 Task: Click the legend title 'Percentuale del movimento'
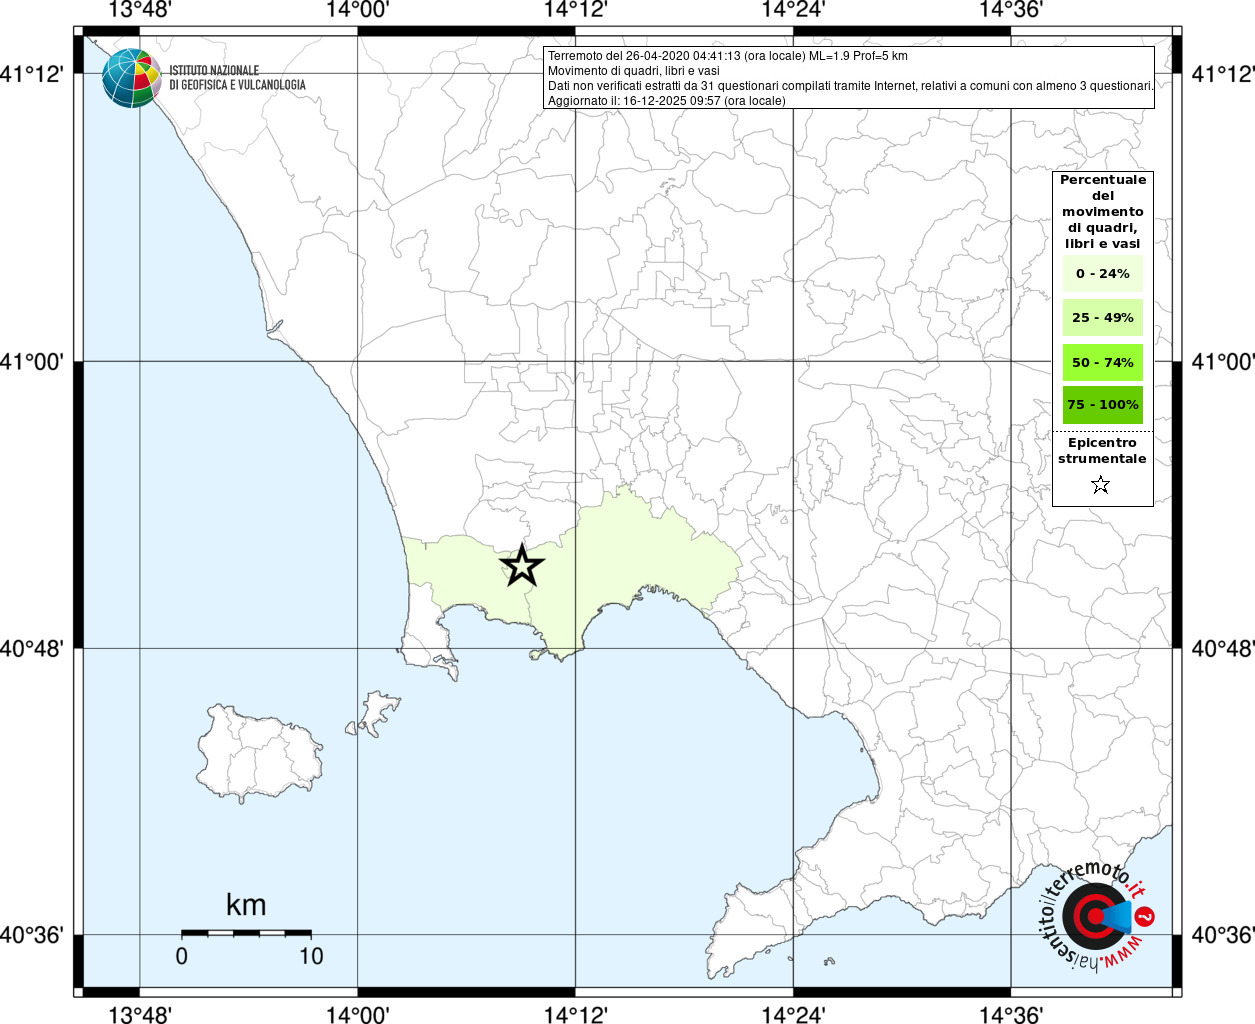pos(1103,211)
